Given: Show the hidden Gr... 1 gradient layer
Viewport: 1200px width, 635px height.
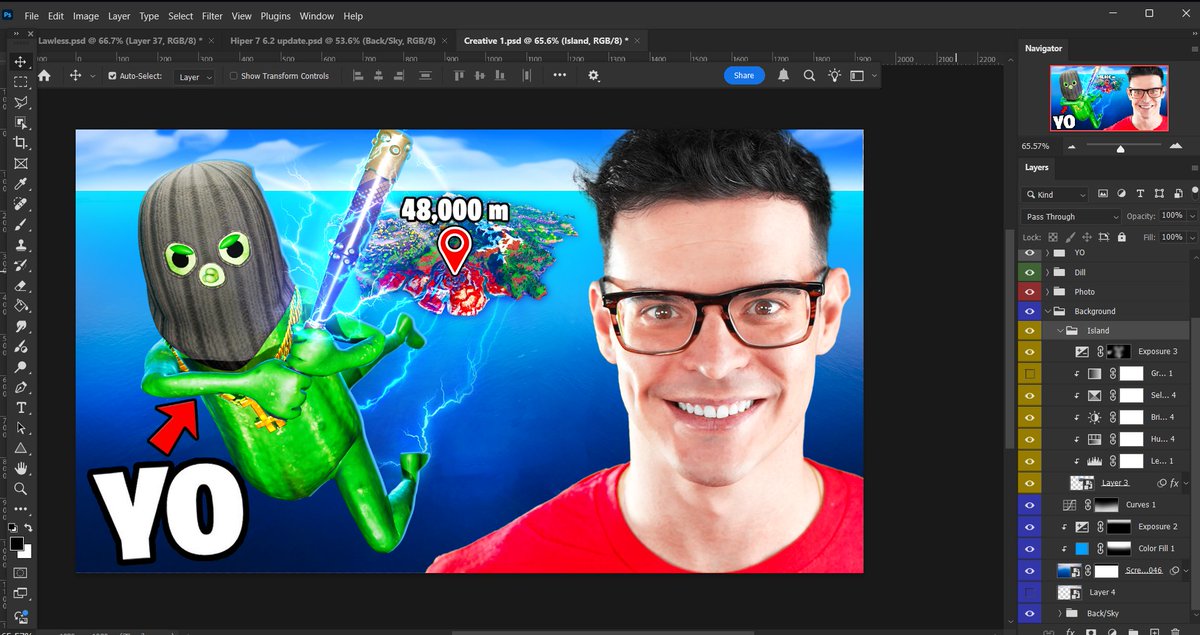Looking at the screenshot, I should (x=1029, y=373).
